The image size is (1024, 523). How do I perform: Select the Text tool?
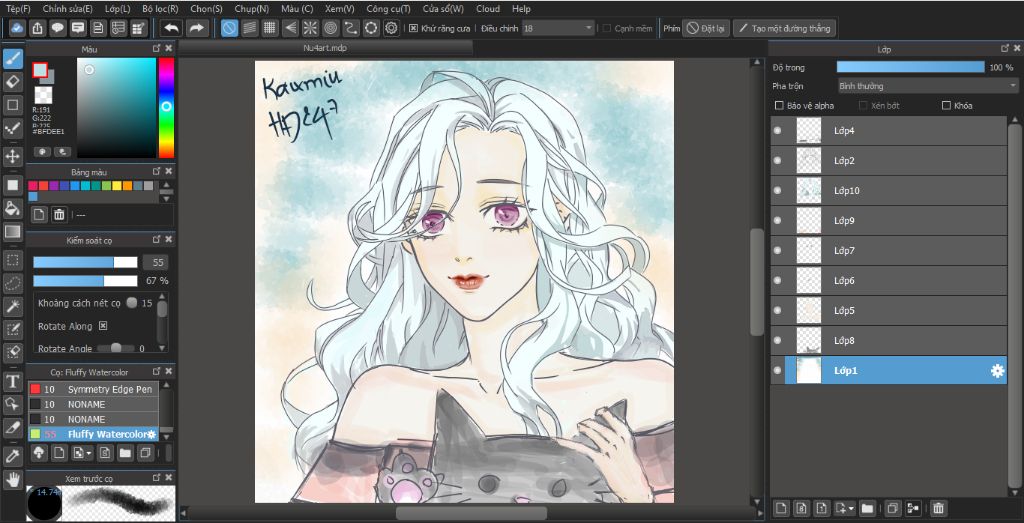pyautogui.click(x=12, y=381)
